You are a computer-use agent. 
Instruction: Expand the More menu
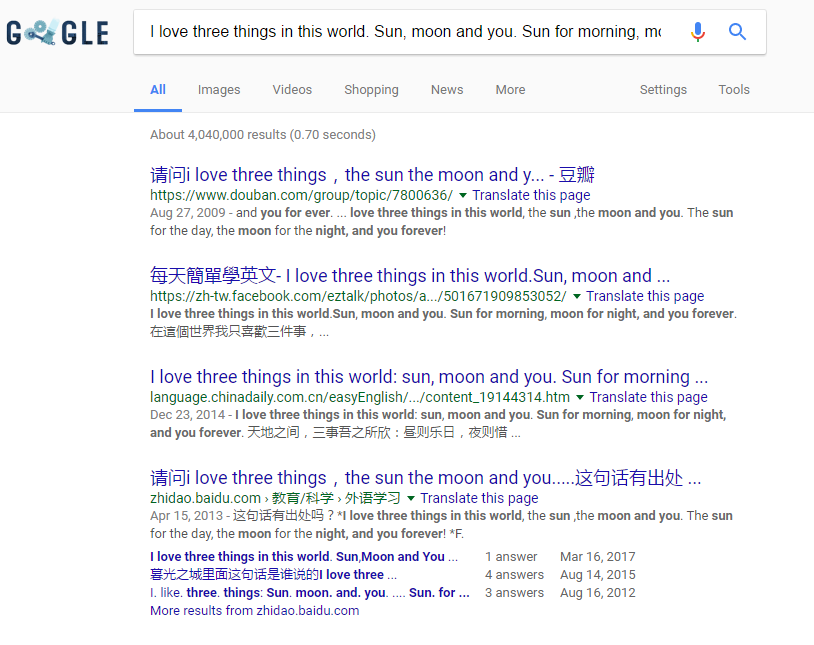pyautogui.click(x=510, y=90)
